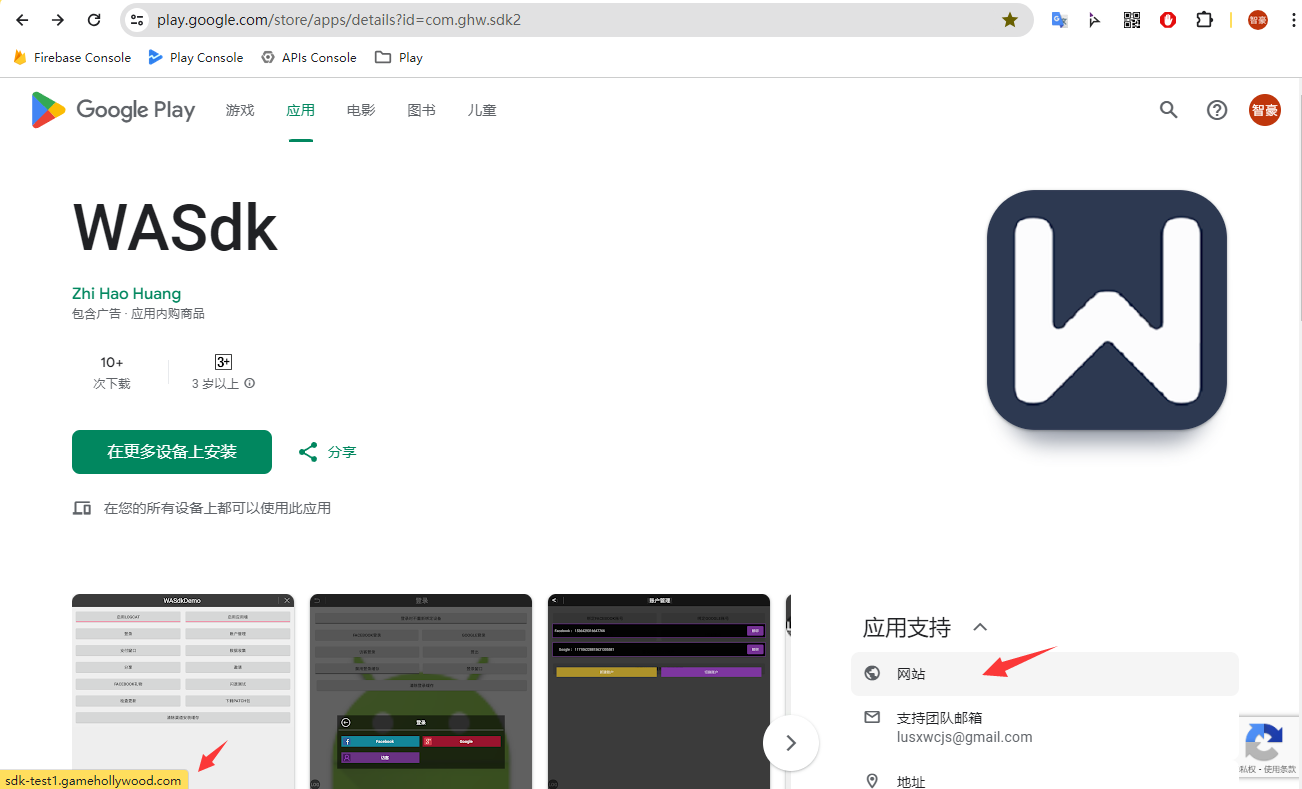Switch to the 儿童 tab
This screenshot has height=789, width=1302.
click(x=482, y=110)
